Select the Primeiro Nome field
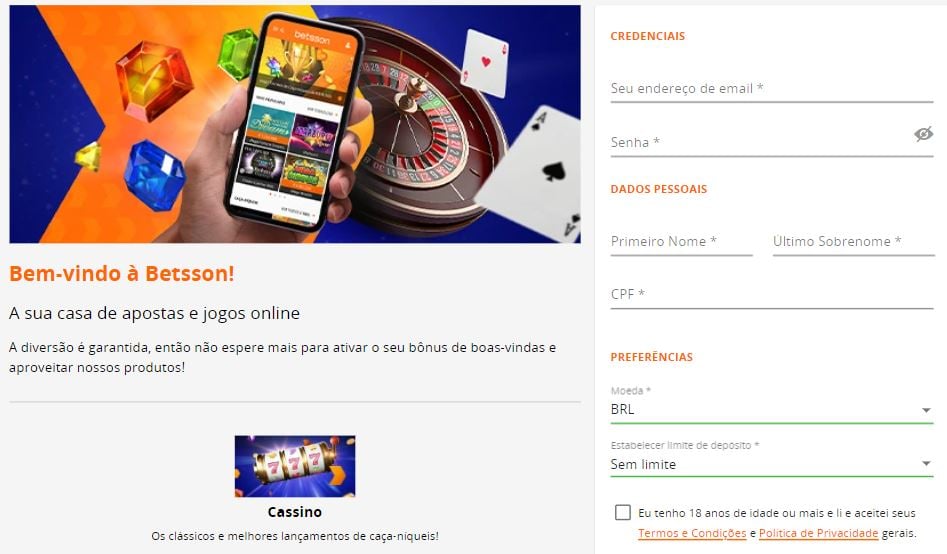This screenshot has width=947, height=554. [x=681, y=242]
